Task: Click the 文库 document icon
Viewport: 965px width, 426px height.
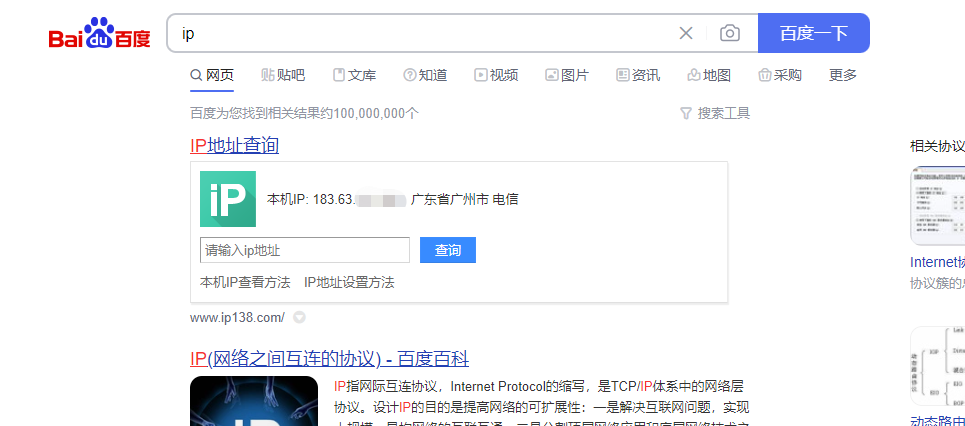Action: [338, 76]
